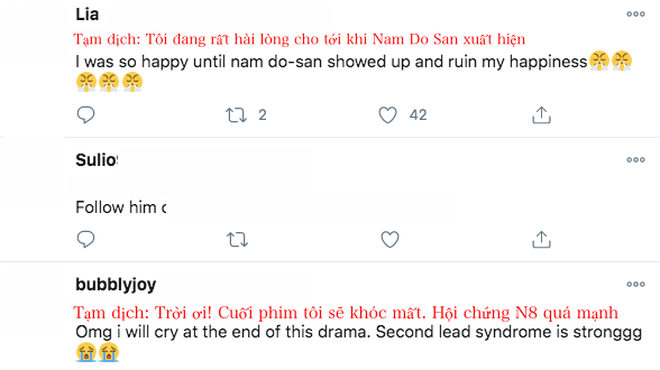660x370 pixels.
Task: Open the 'Follow him' tweet text
Action: [121, 207]
